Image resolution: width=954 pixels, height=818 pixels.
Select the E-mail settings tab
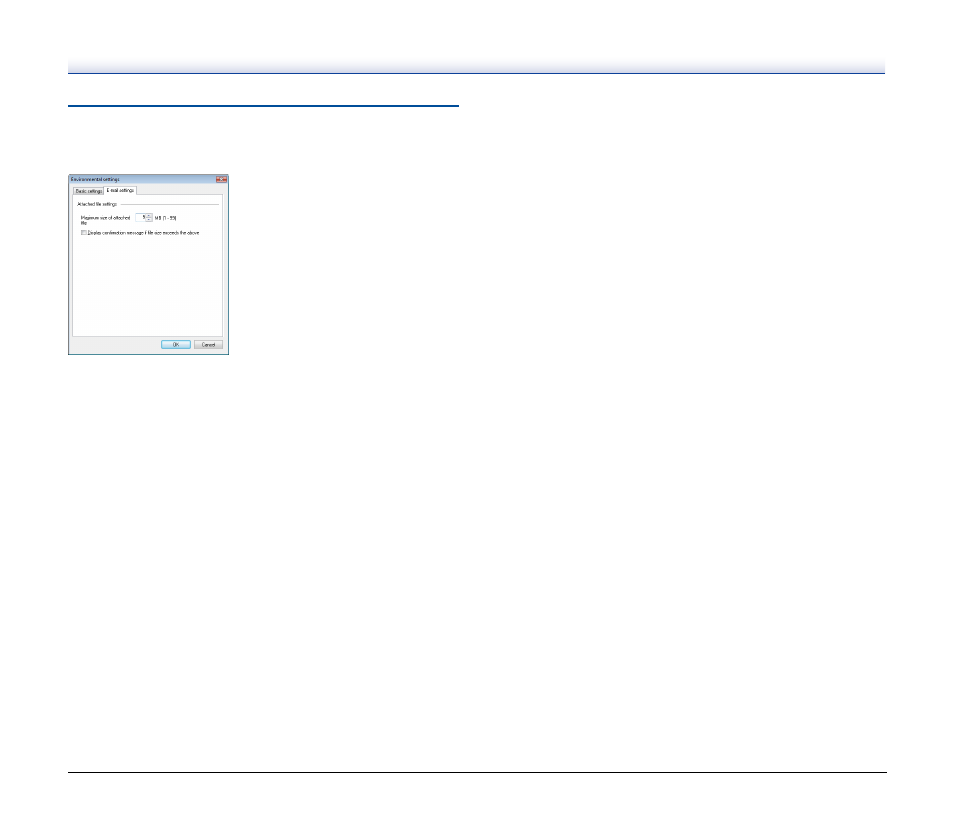120,191
